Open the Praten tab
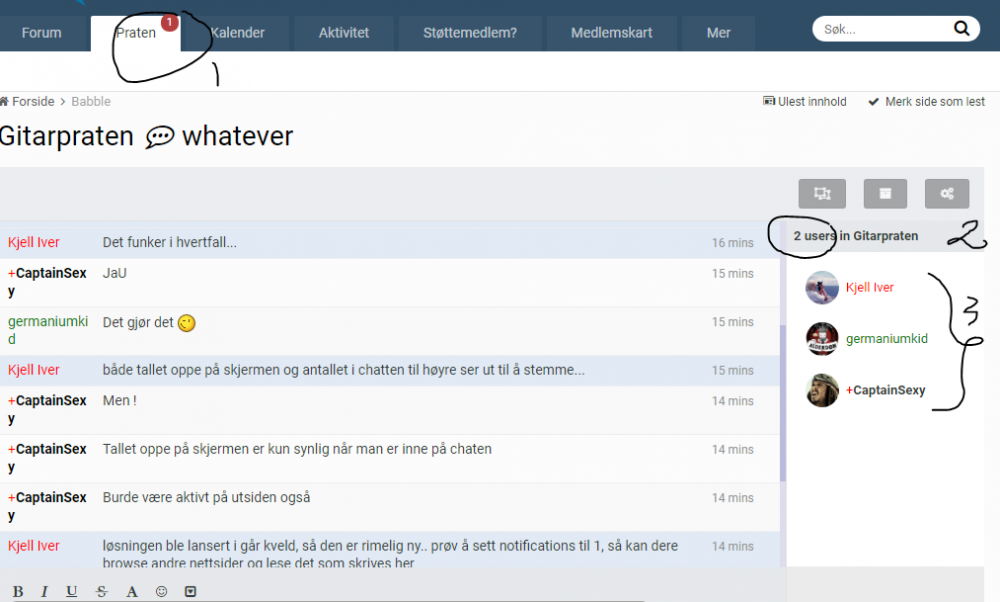Viewport: 1000px width, 602px height. pyautogui.click(x=136, y=33)
